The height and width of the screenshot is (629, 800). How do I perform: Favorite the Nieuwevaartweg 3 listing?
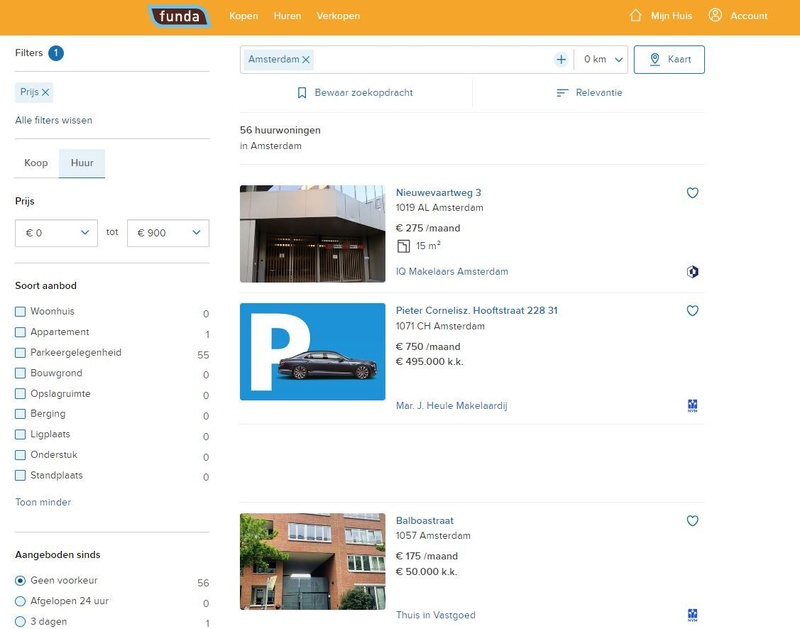click(x=692, y=193)
